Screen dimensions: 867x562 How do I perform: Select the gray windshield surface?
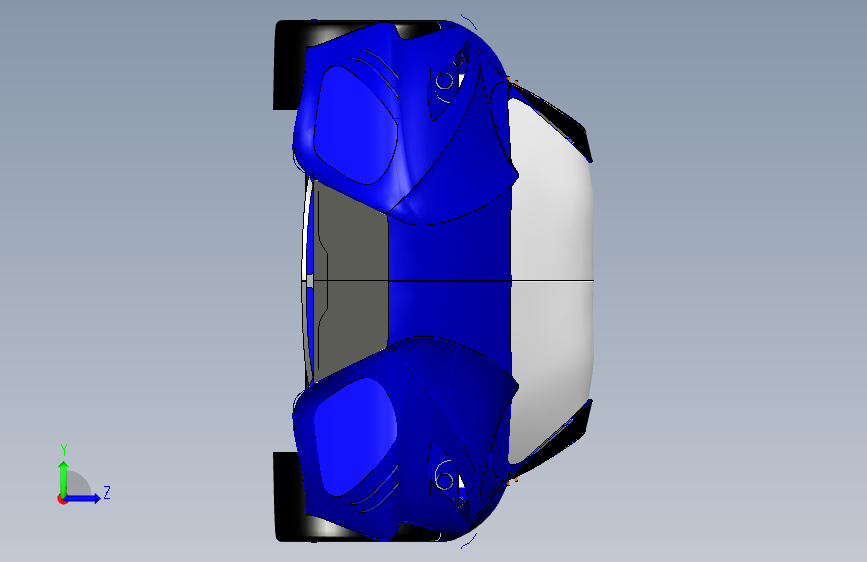tap(352, 280)
